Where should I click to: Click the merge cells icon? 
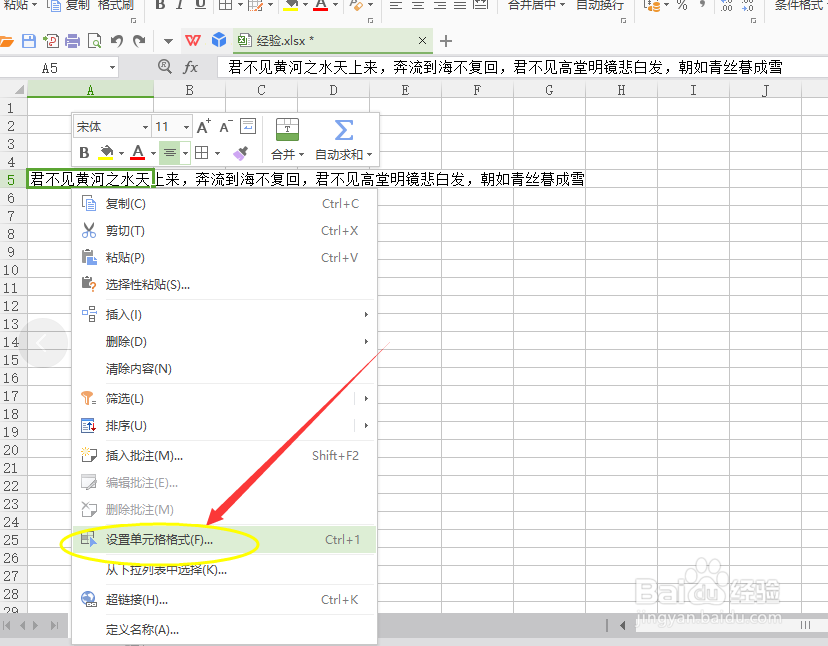(287, 129)
